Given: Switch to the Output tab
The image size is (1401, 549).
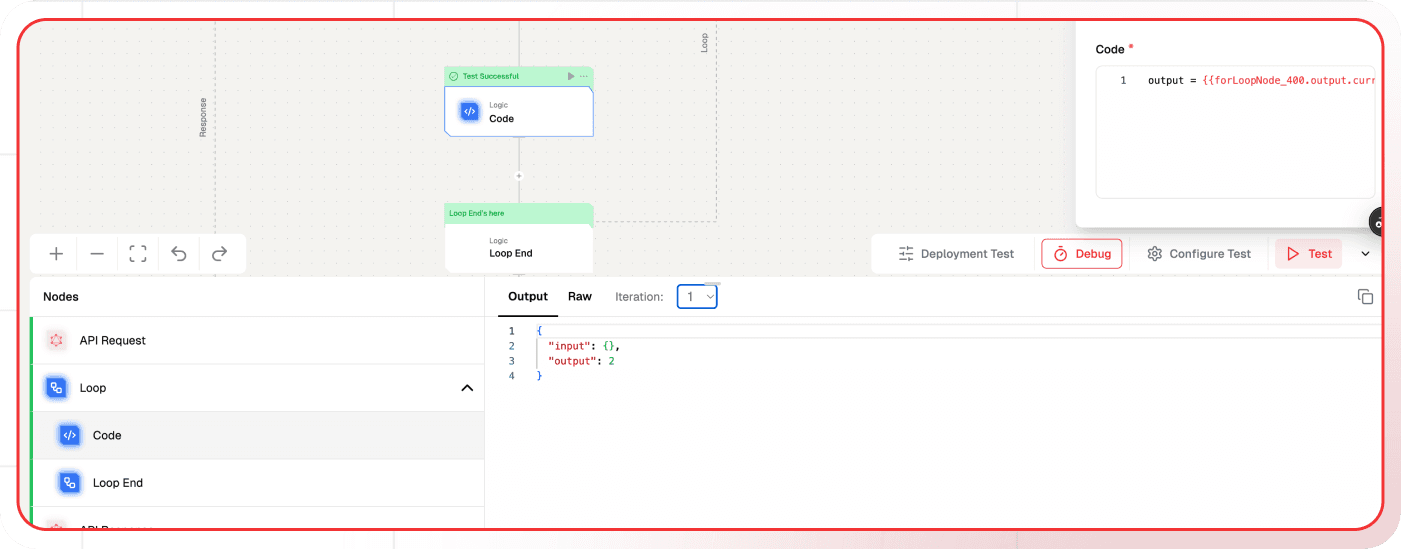Looking at the screenshot, I should [x=528, y=297].
